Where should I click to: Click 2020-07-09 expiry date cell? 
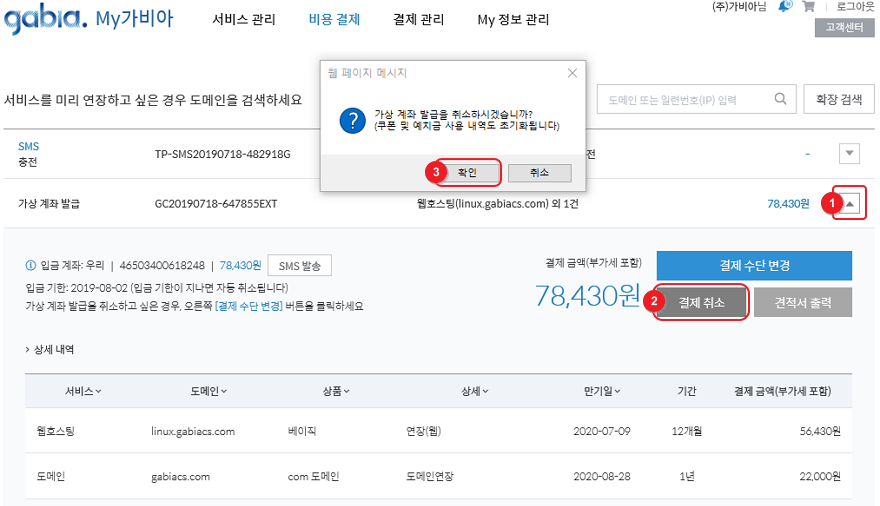[602, 431]
